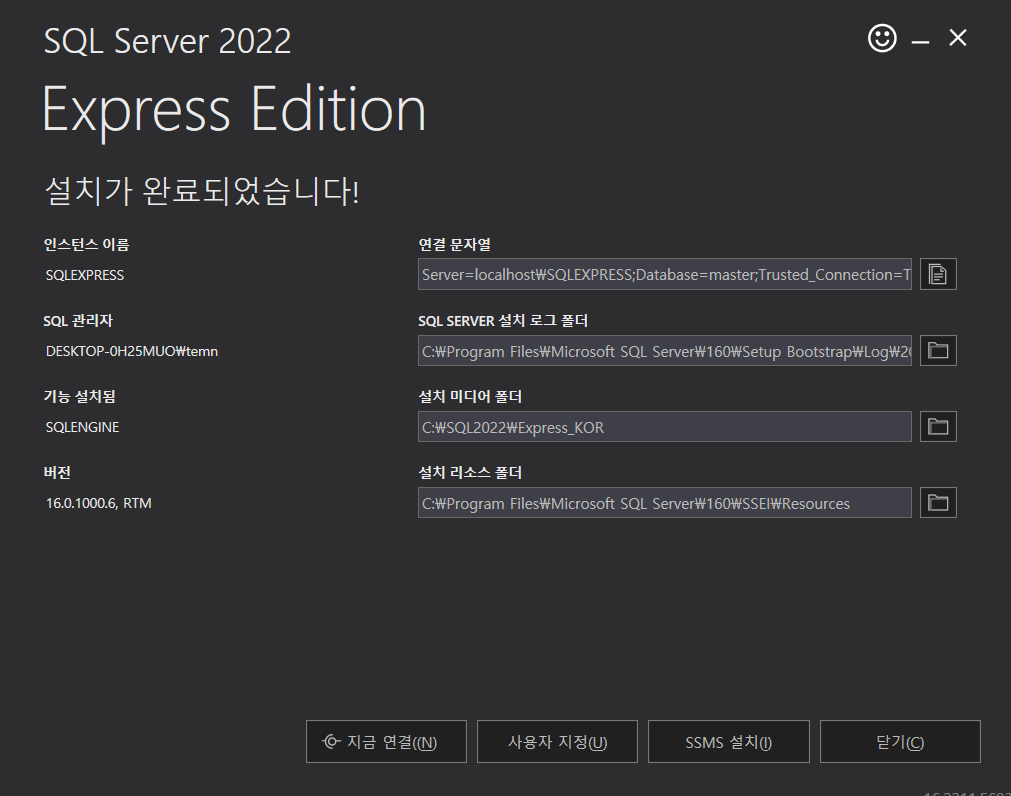Click the 기능 설치됨 label
Screen dimensions: 1011x796
[x=79, y=396]
